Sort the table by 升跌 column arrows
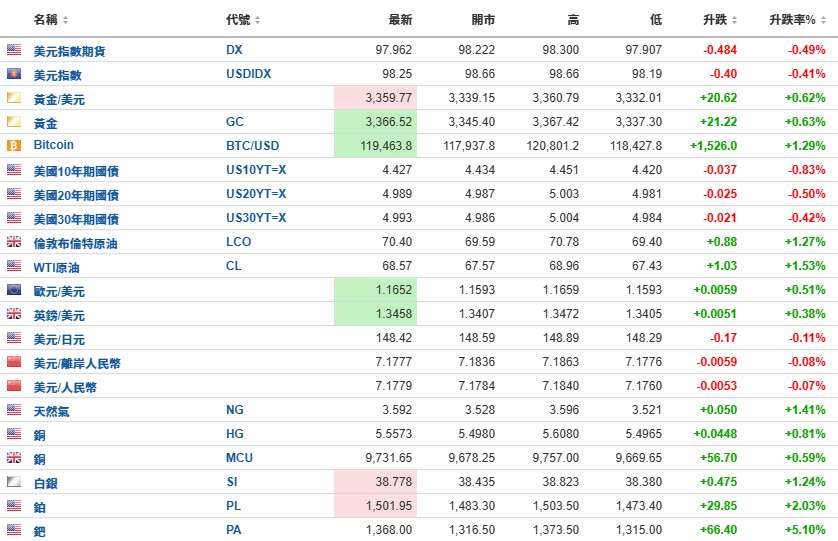 (734, 20)
